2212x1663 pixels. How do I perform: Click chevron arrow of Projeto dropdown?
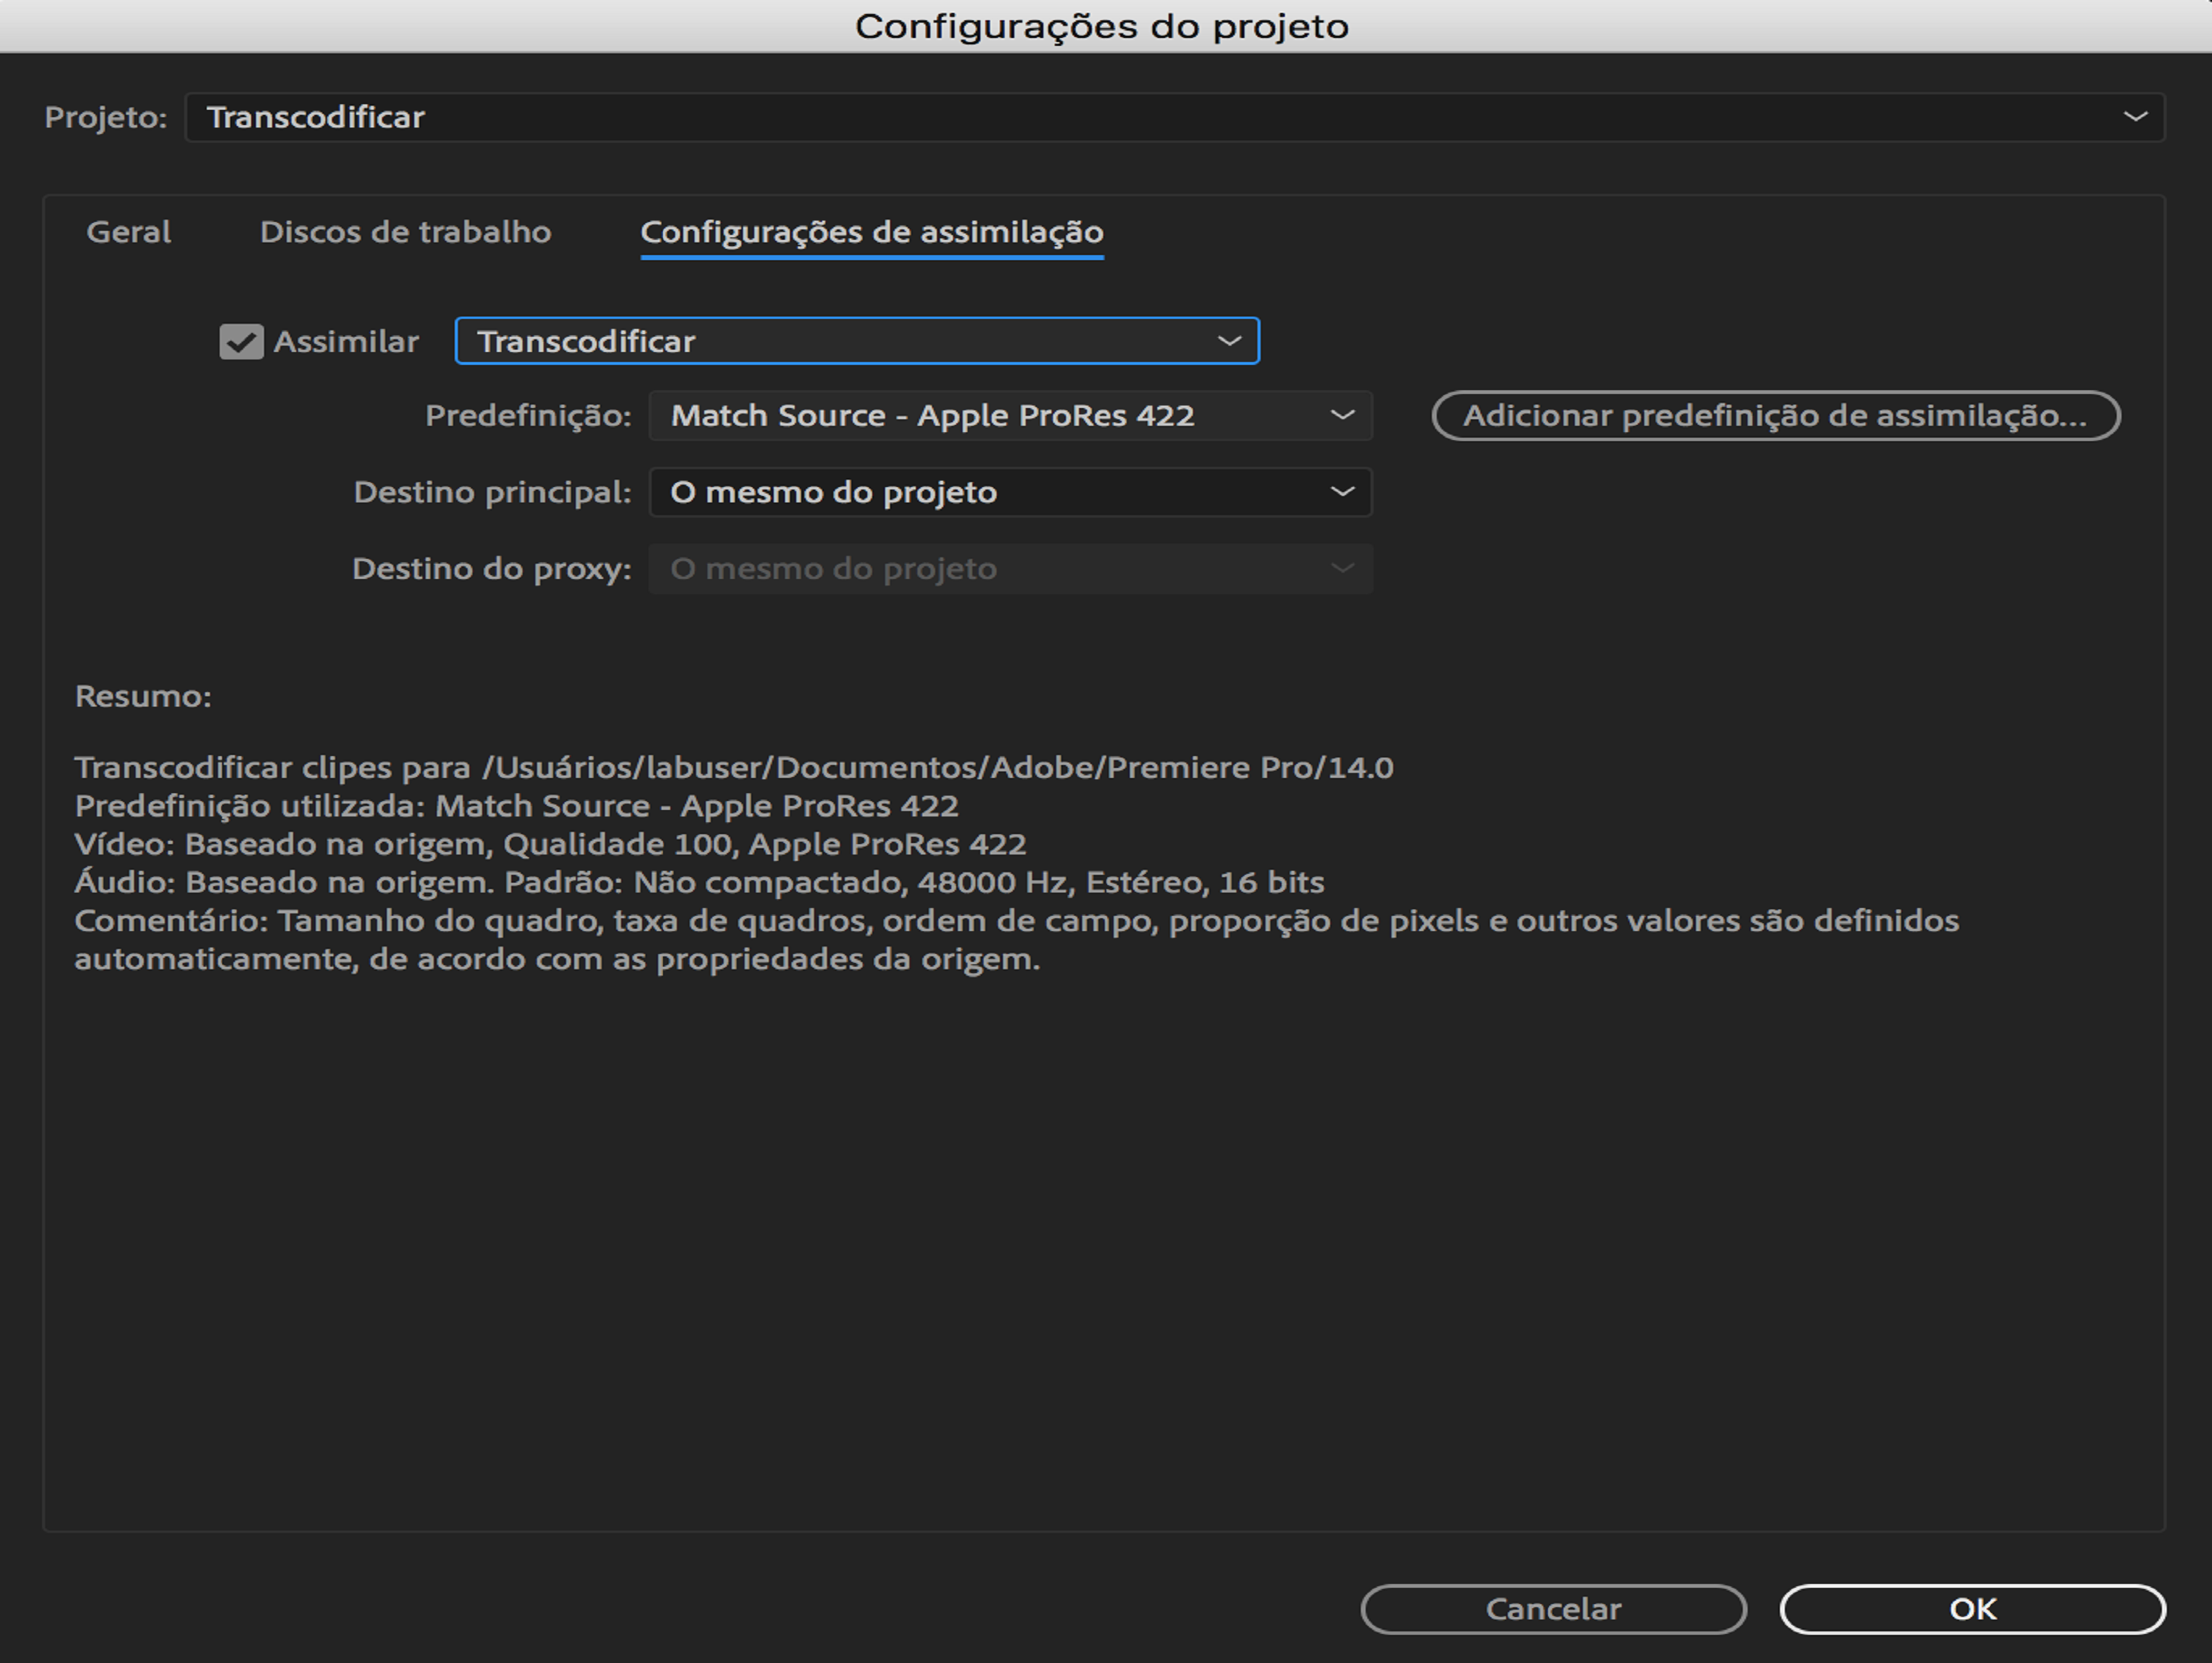[2135, 117]
